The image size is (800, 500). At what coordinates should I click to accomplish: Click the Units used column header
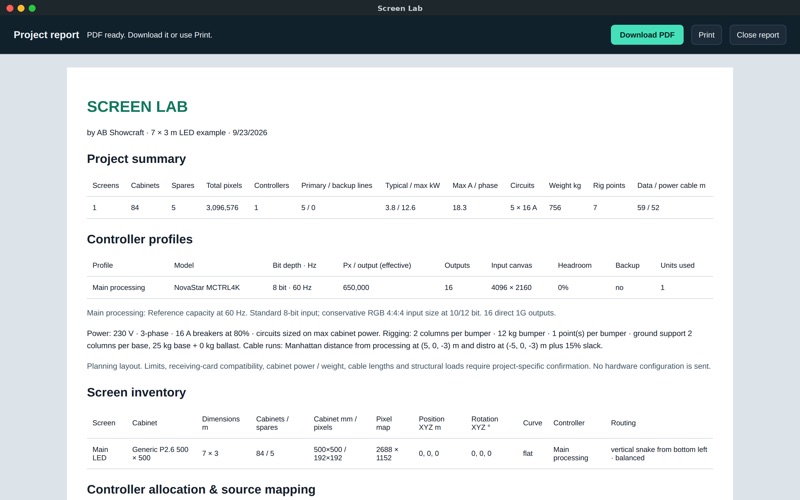coord(677,265)
